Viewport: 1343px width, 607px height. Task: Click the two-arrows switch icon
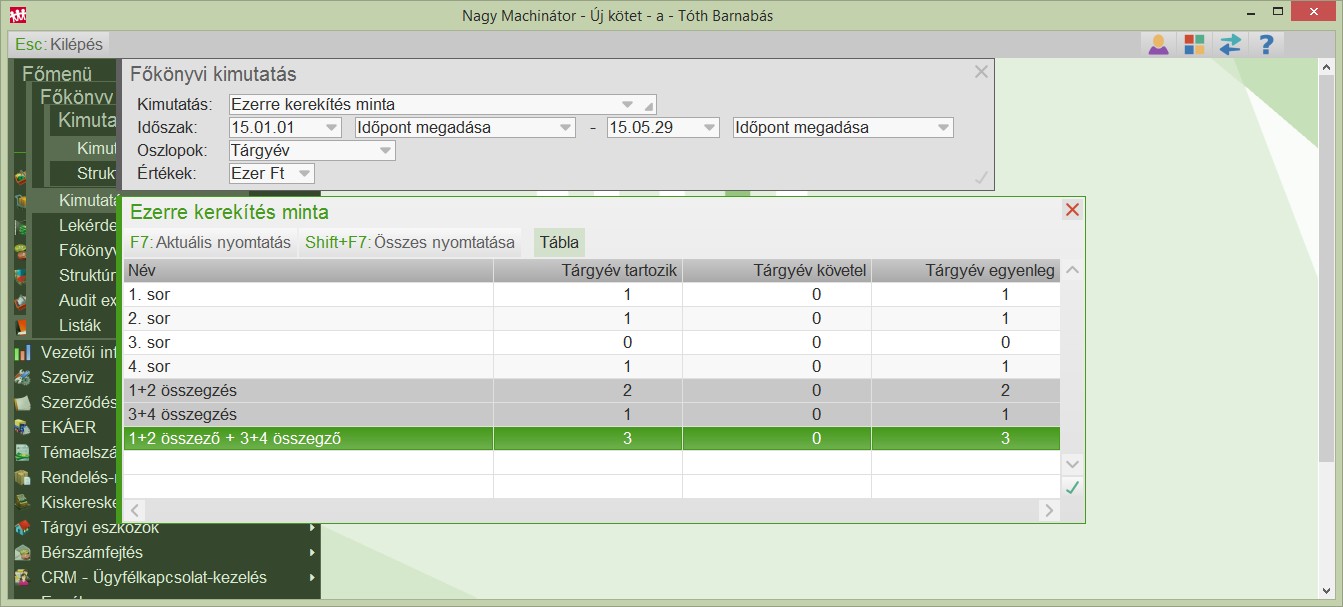point(1230,44)
